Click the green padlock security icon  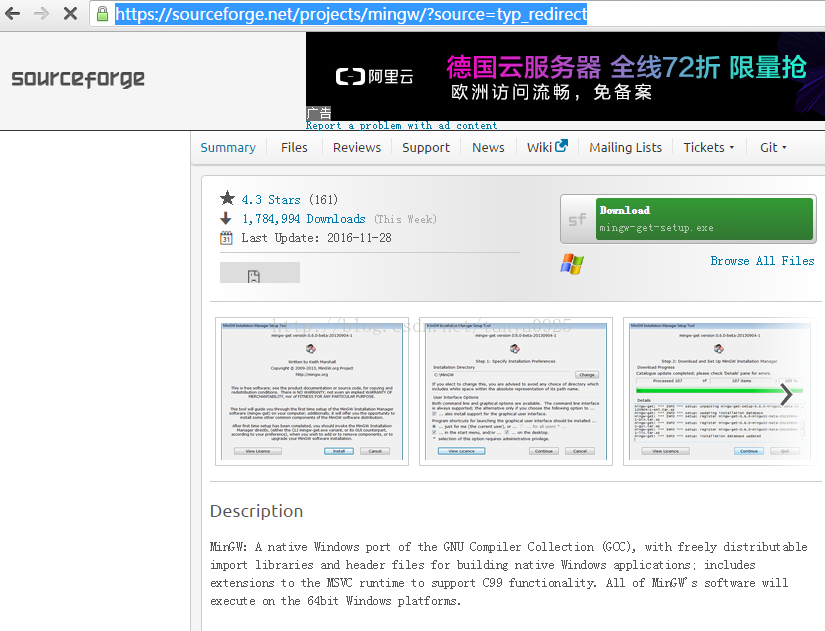pyautogui.click(x=103, y=14)
